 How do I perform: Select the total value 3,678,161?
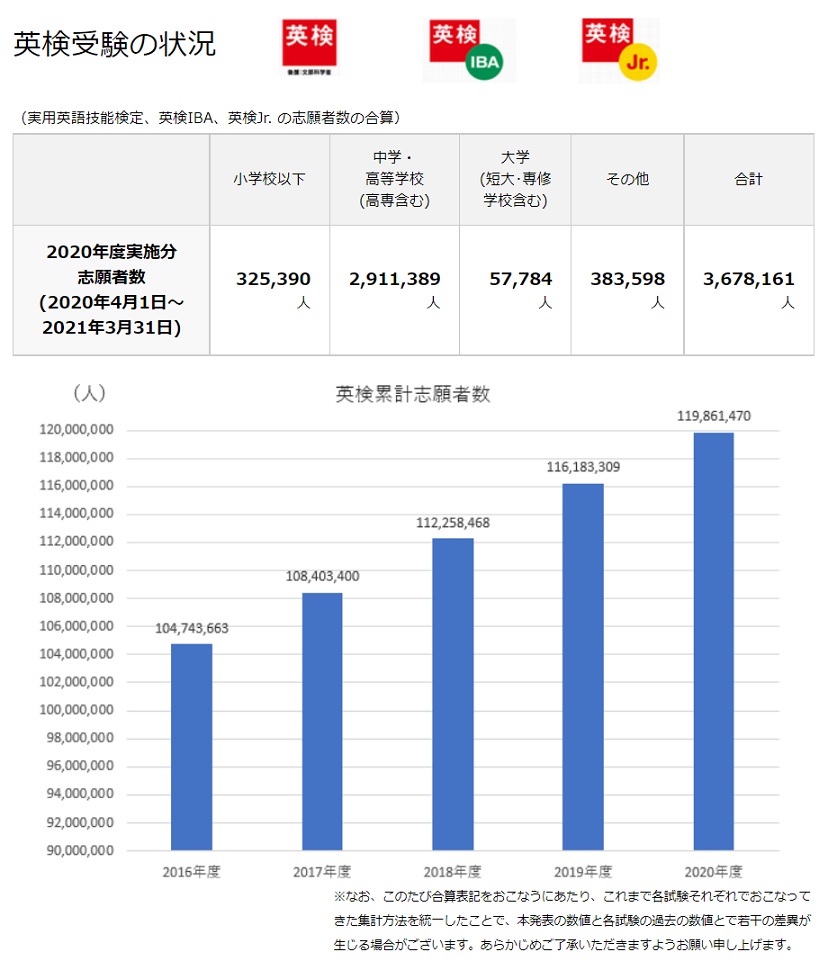749,279
